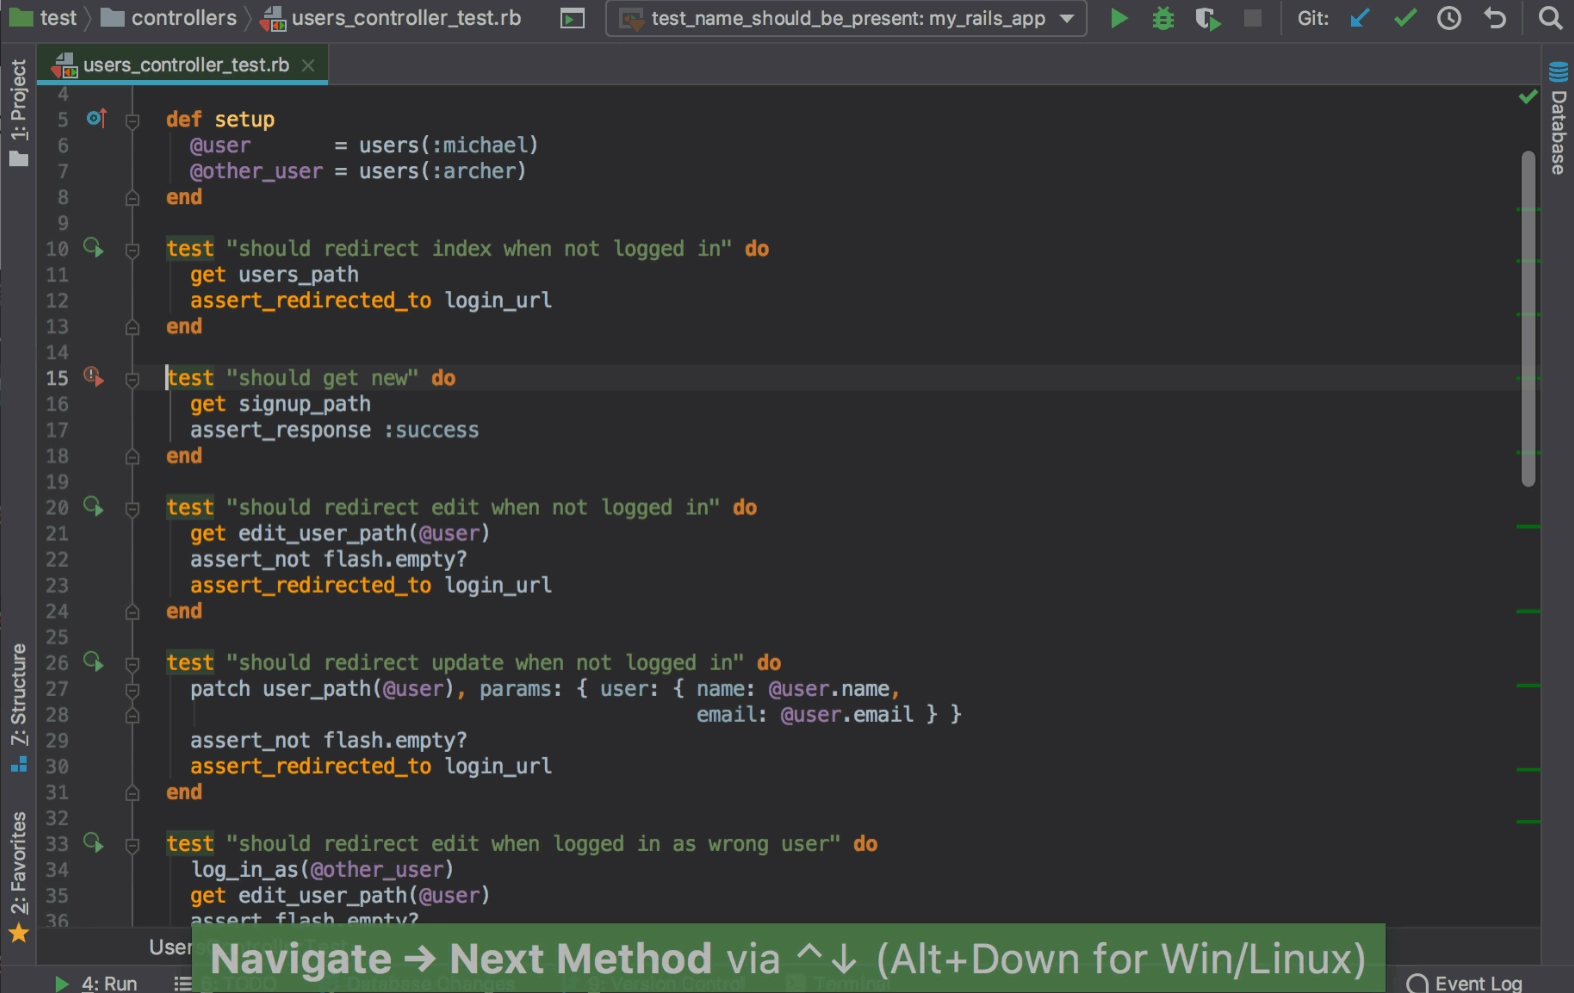Viewport: 1574px width, 993px height.
Task: Run with coverage shield icon
Action: tap(1208, 18)
